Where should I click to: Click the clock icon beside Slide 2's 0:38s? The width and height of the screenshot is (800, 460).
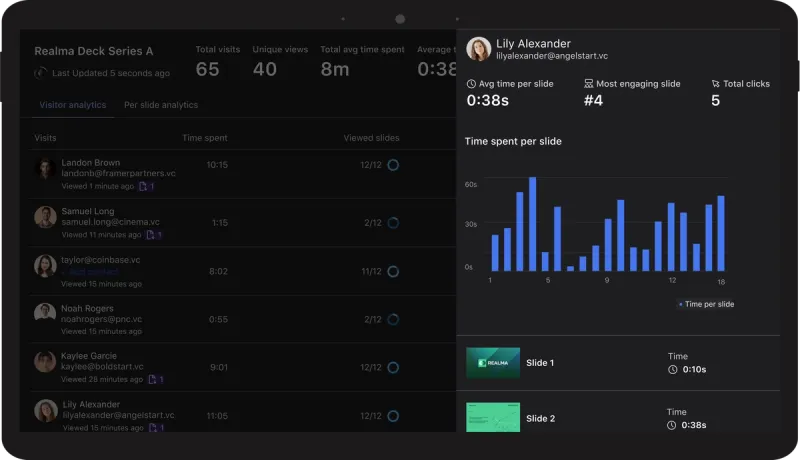(x=671, y=425)
